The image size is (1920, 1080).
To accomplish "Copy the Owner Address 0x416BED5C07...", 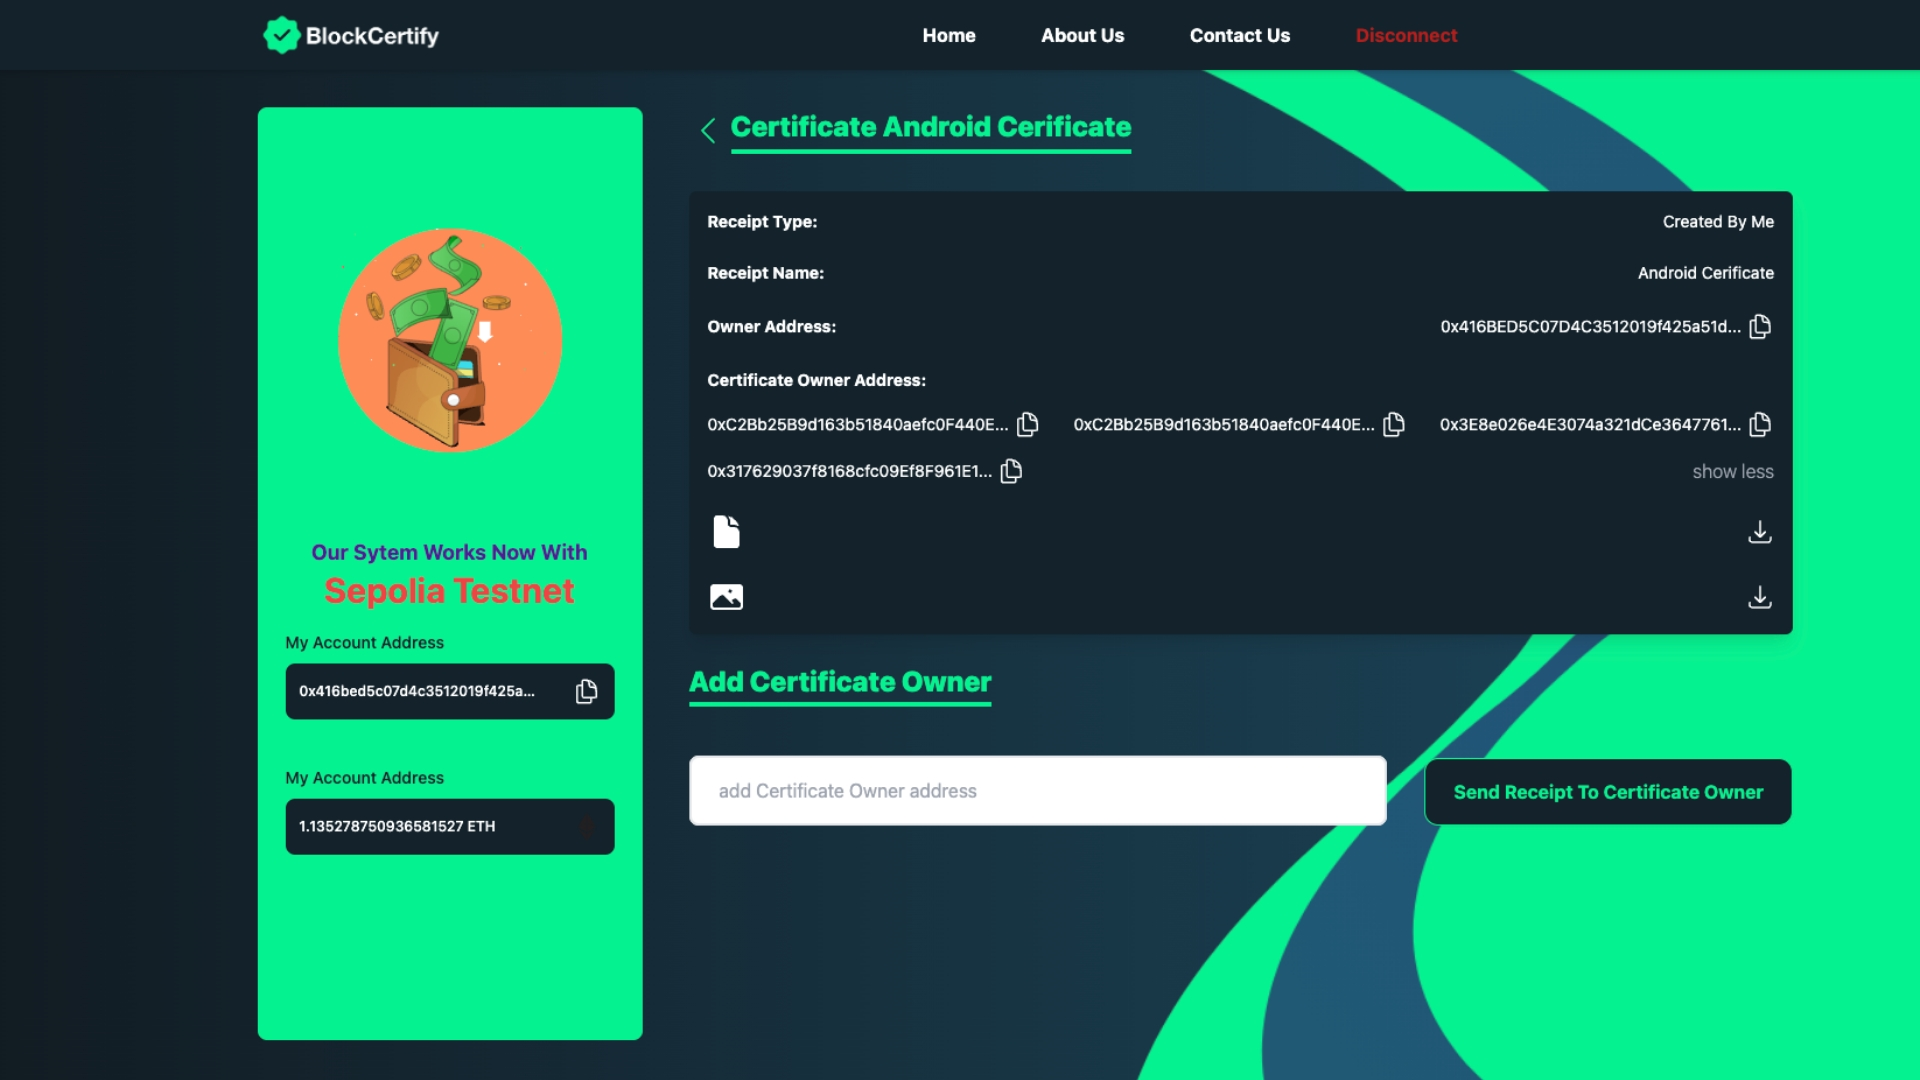I will point(1760,326).
